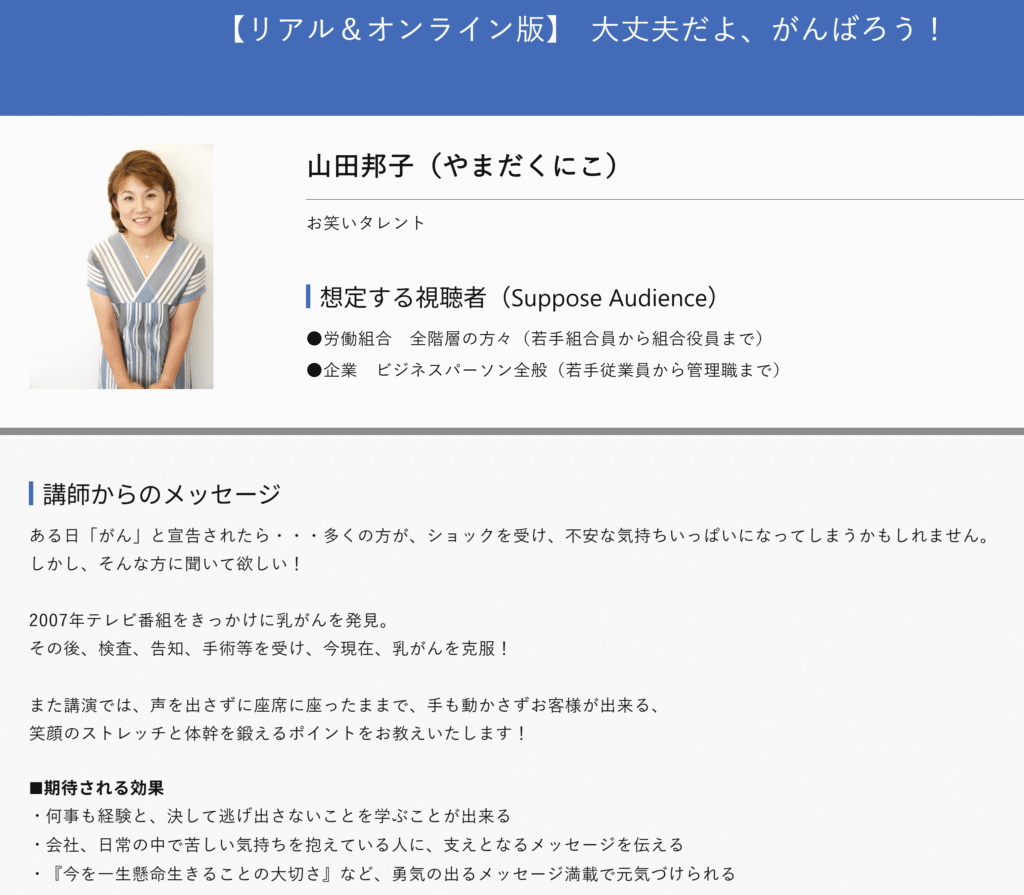Click the bullet 会社、日常の中で苦しい気持ち
The width and height of the screenshot is (1024, 895).
[x=357, y=845]
